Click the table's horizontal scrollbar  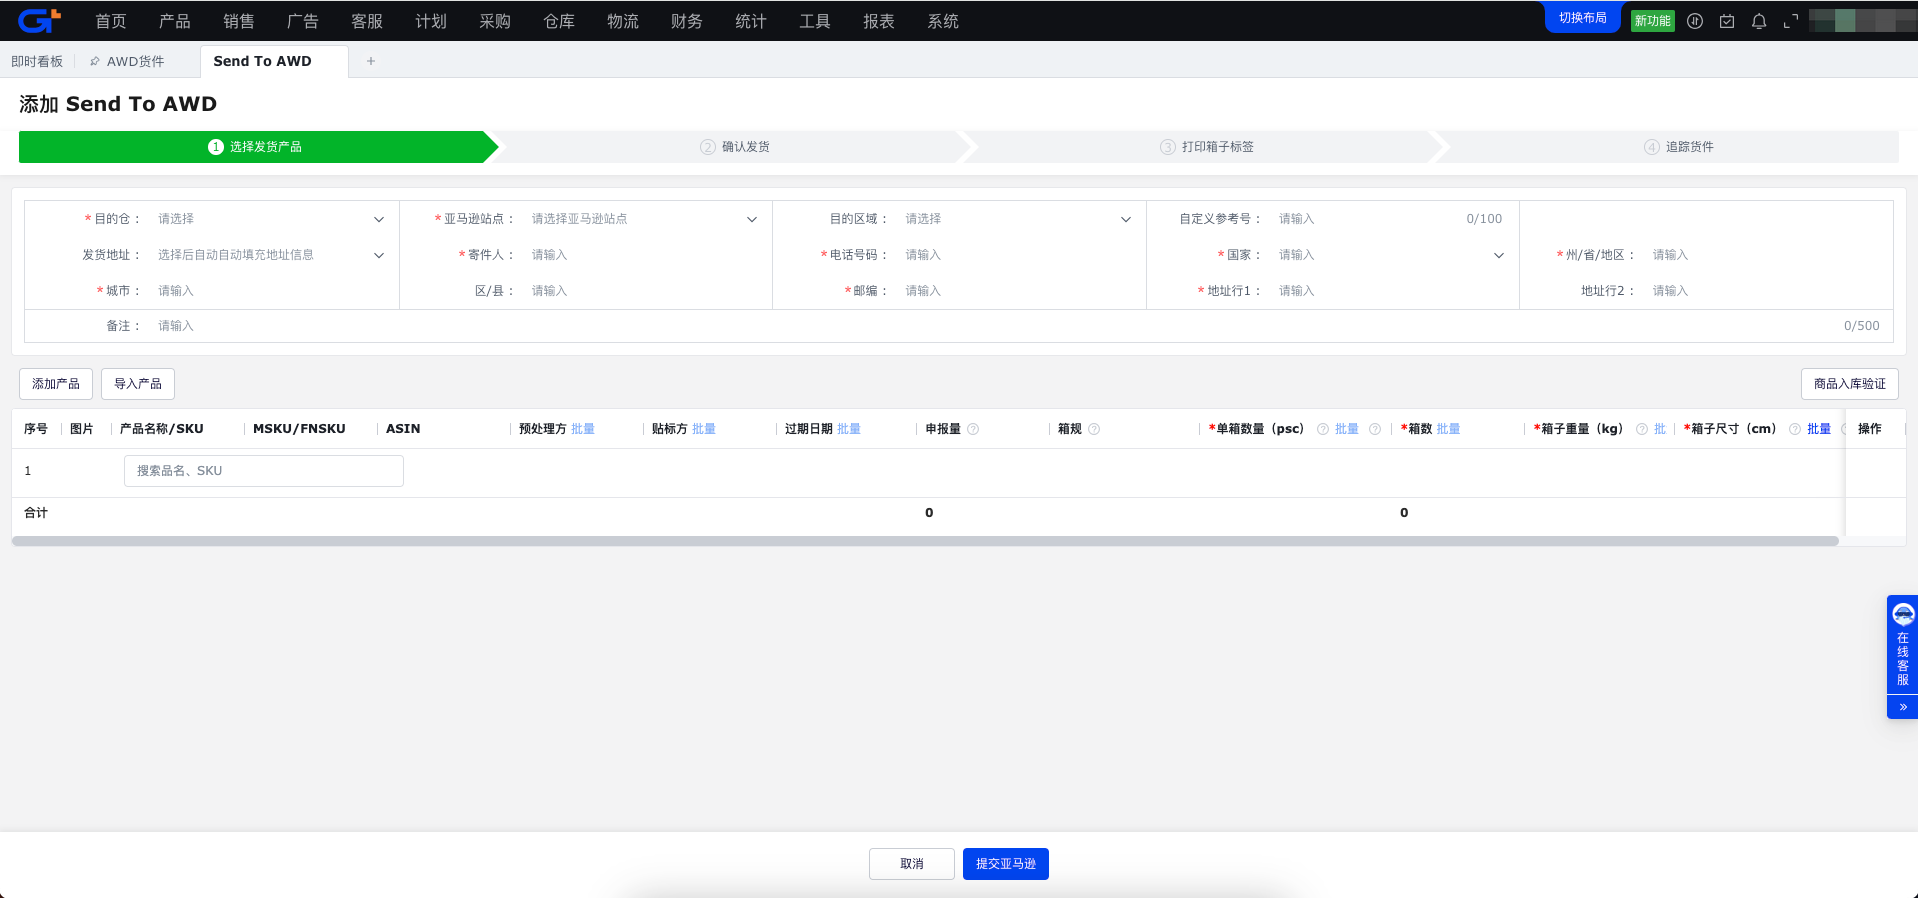tap(925, 541)
